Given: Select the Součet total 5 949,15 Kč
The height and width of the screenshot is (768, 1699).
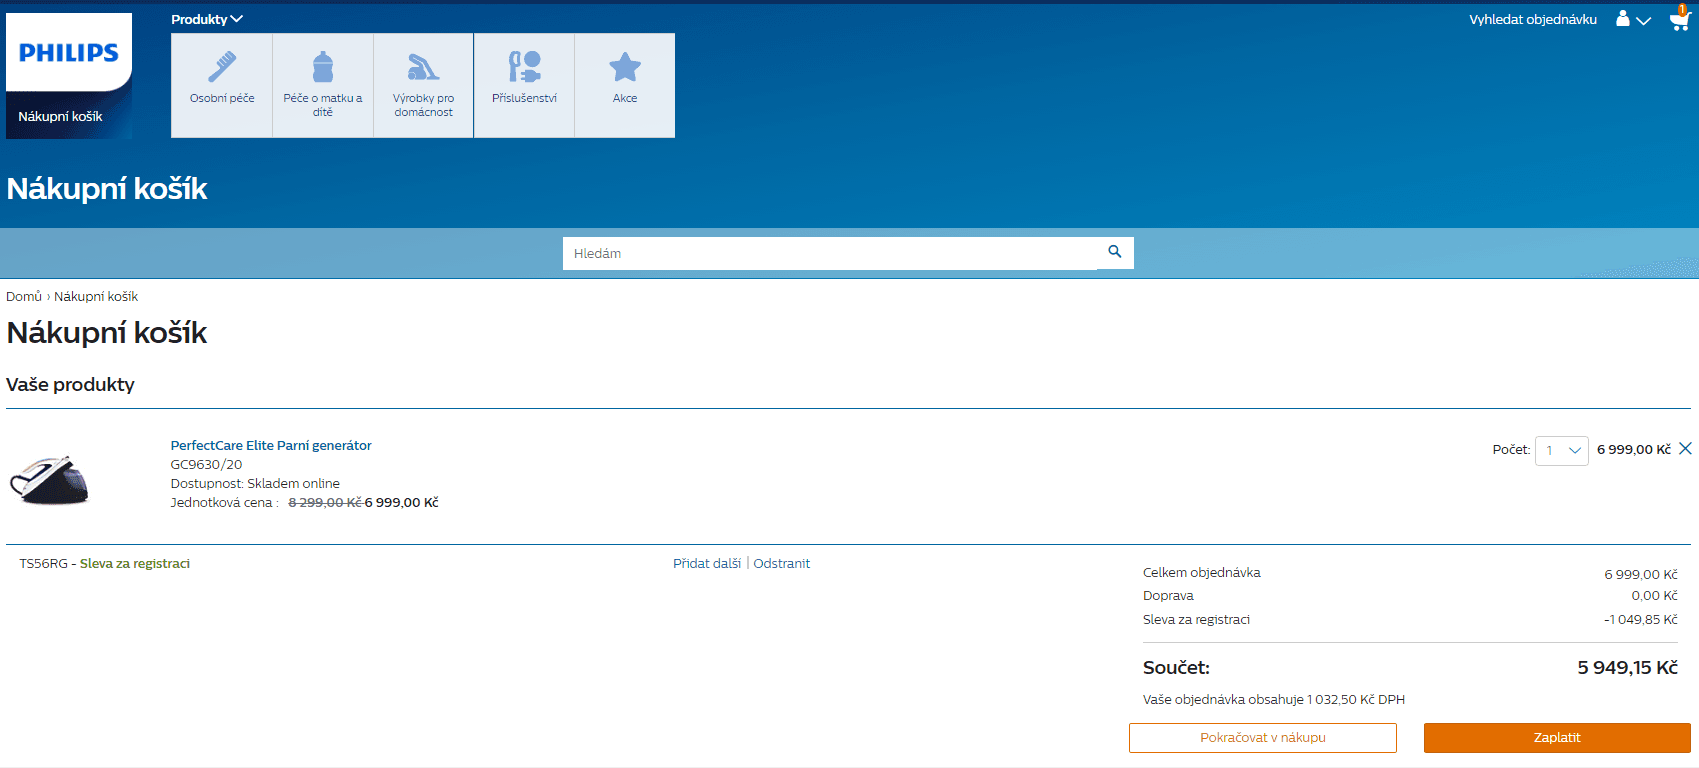Looking at the screenshot, I should pos(1627,667).
